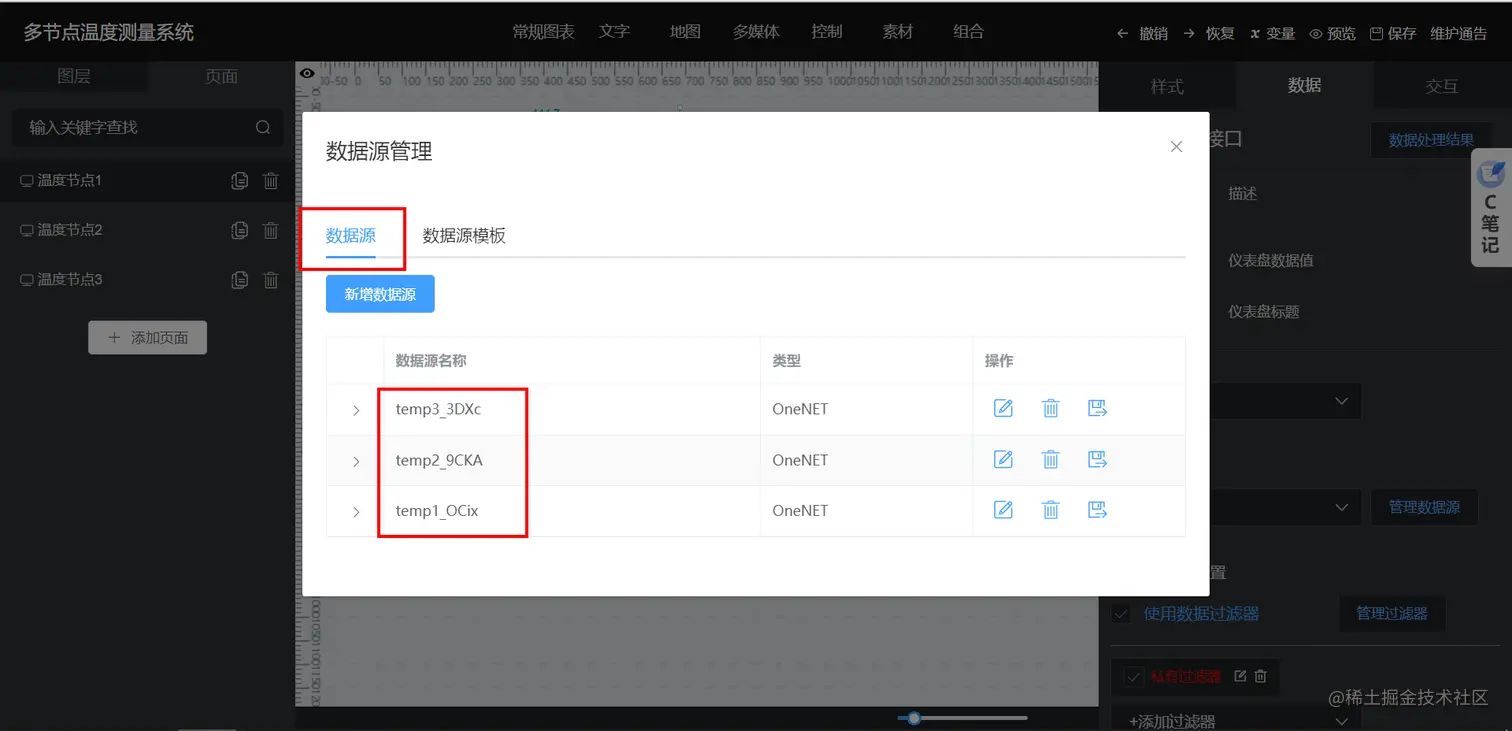1512x731 pixels.
Task: Edit the temp2_9CKA data source
Action: 1003,459
